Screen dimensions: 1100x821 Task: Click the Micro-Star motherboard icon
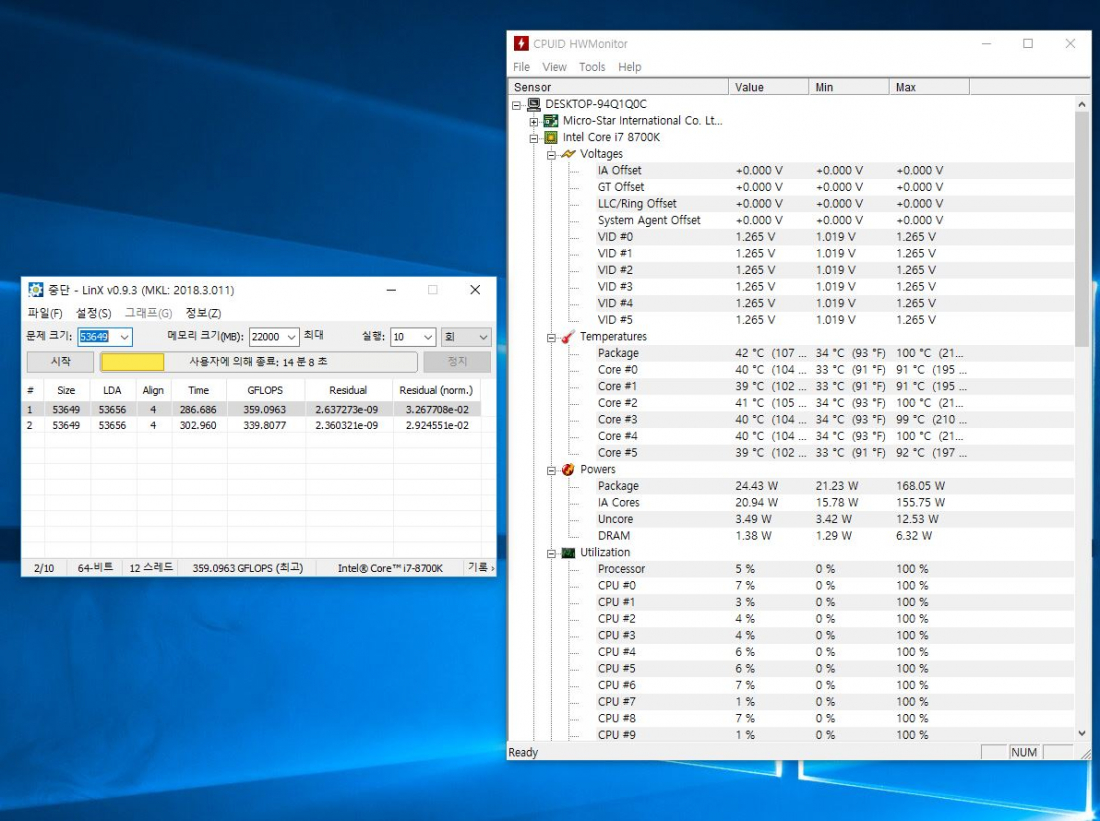551,121
